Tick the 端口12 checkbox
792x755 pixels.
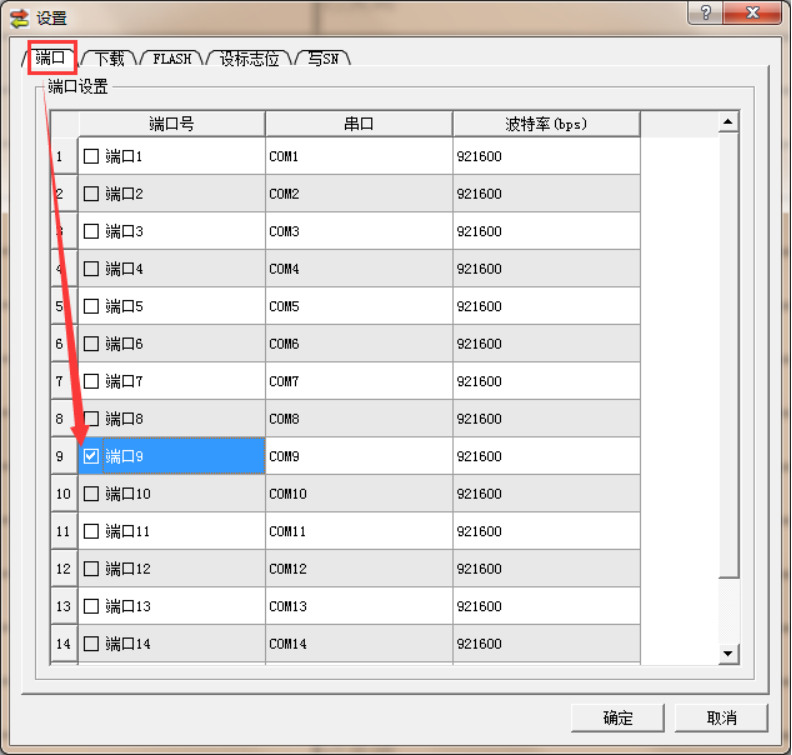click(x=92, y=569)
